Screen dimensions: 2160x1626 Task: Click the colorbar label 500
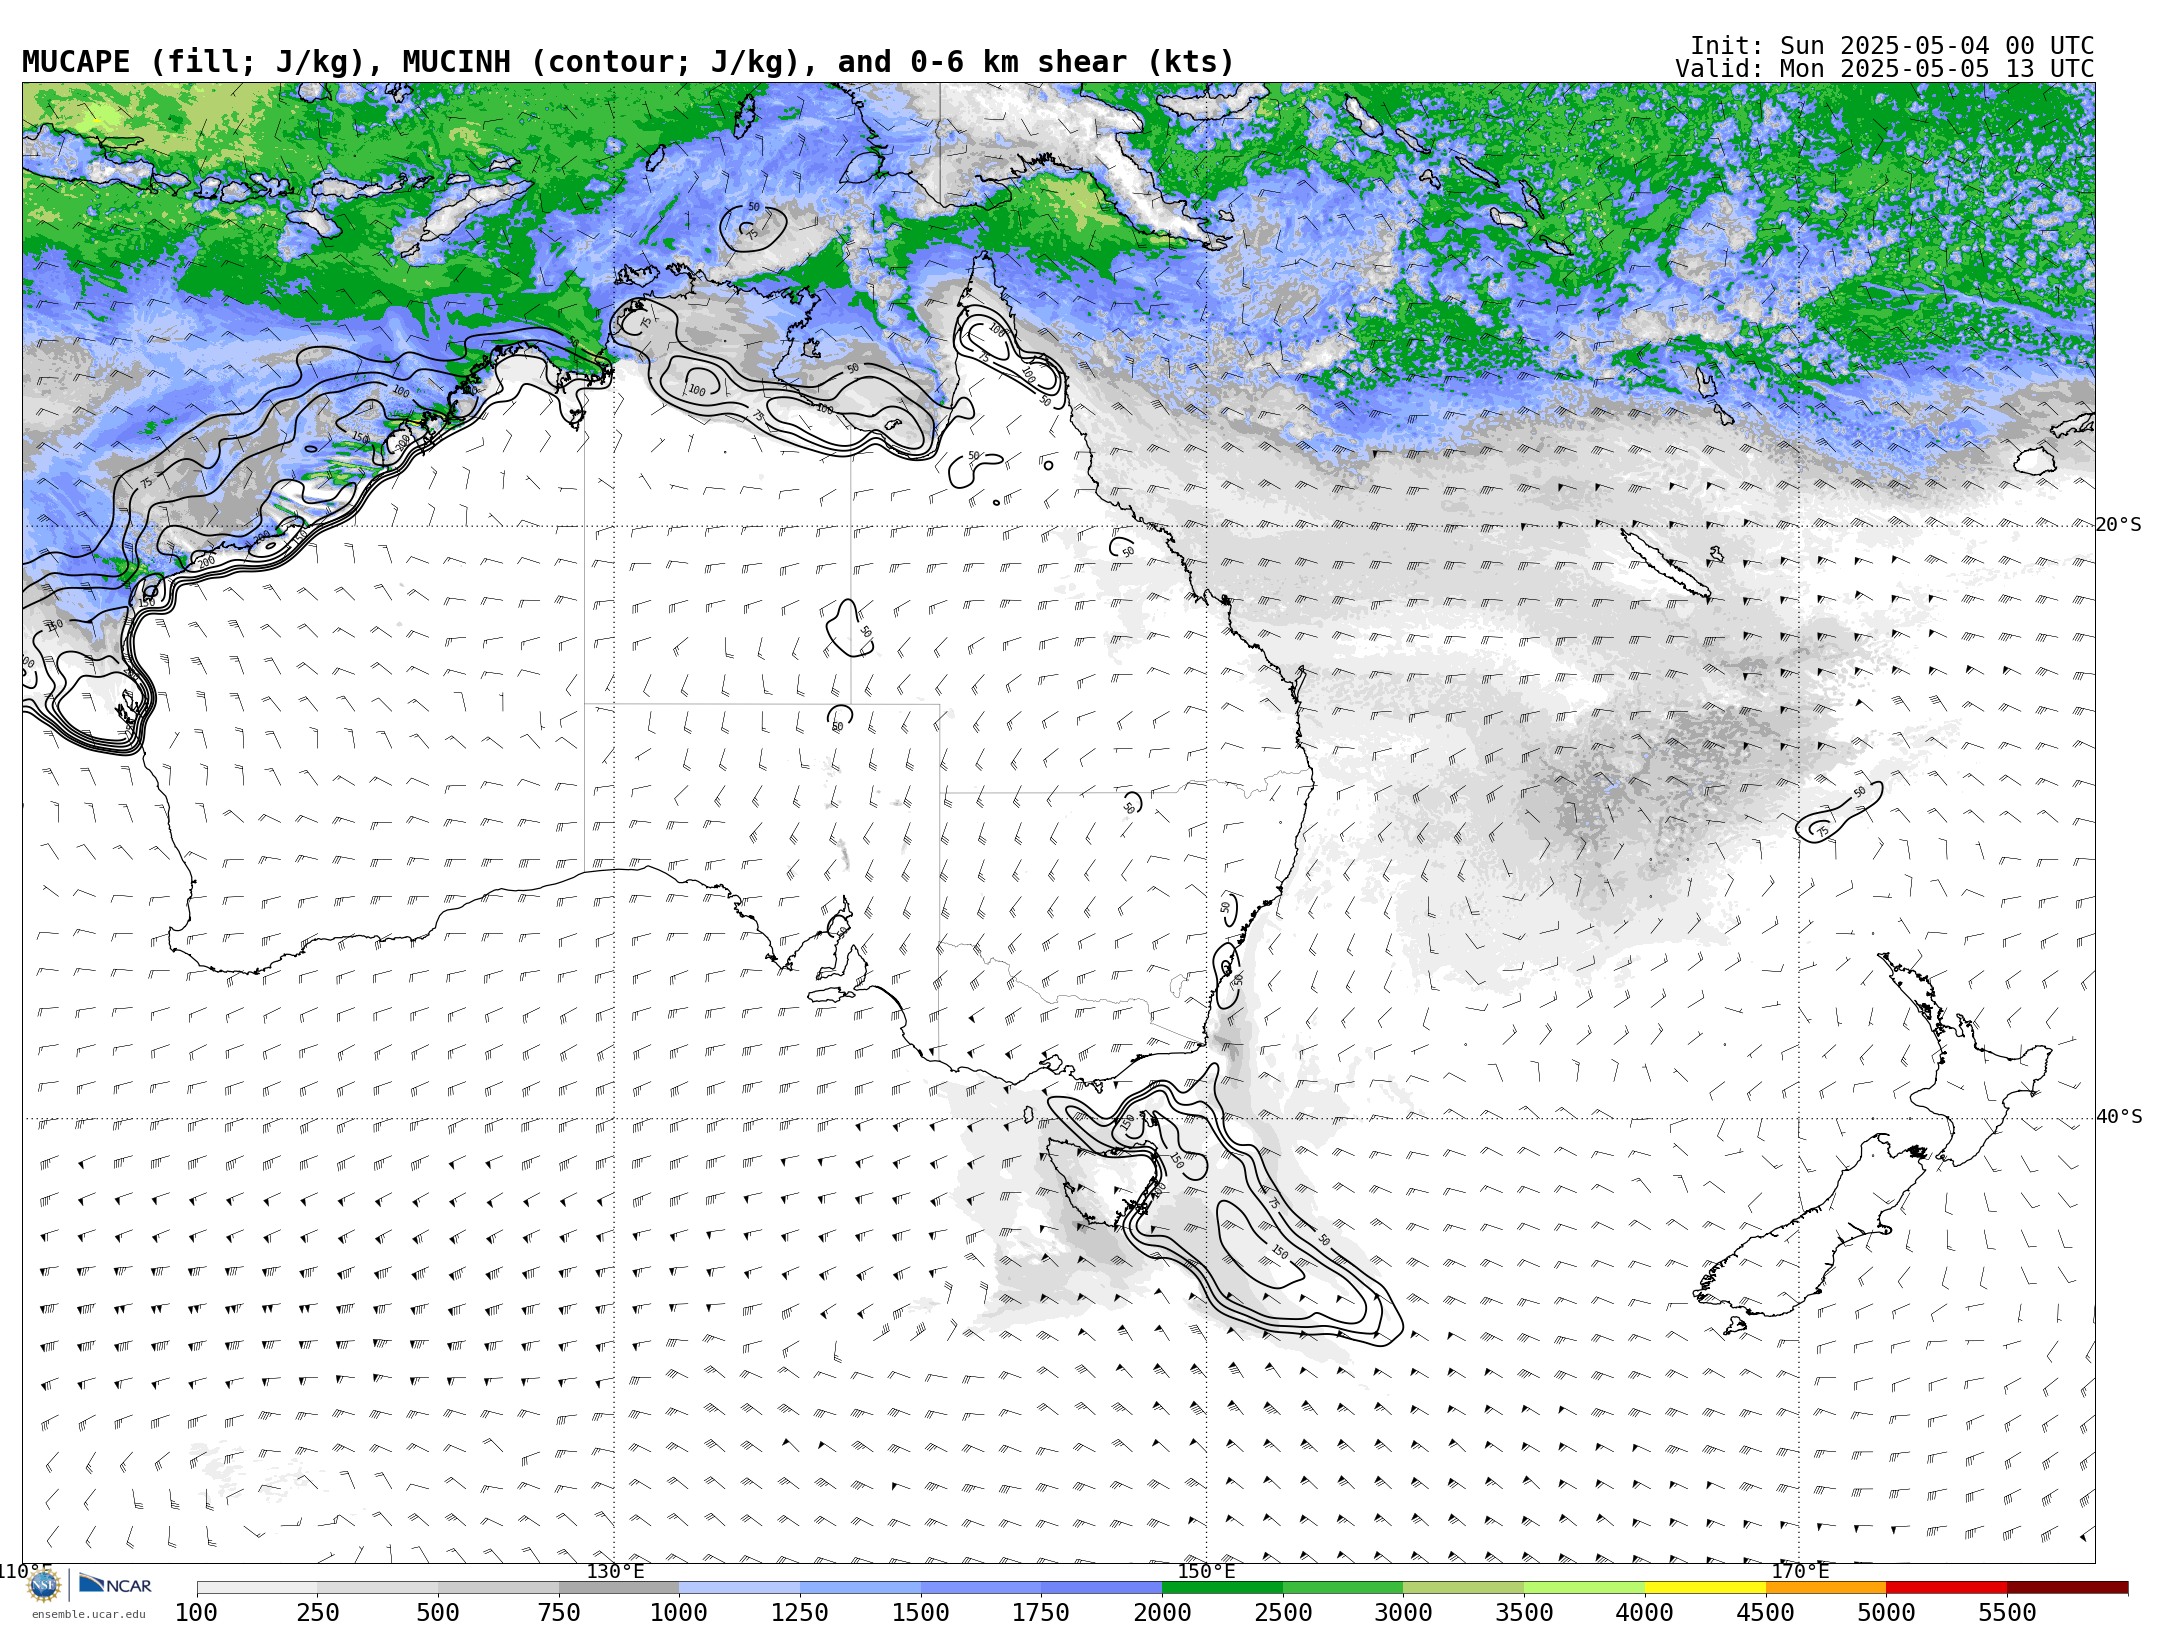coord(438,1613)
